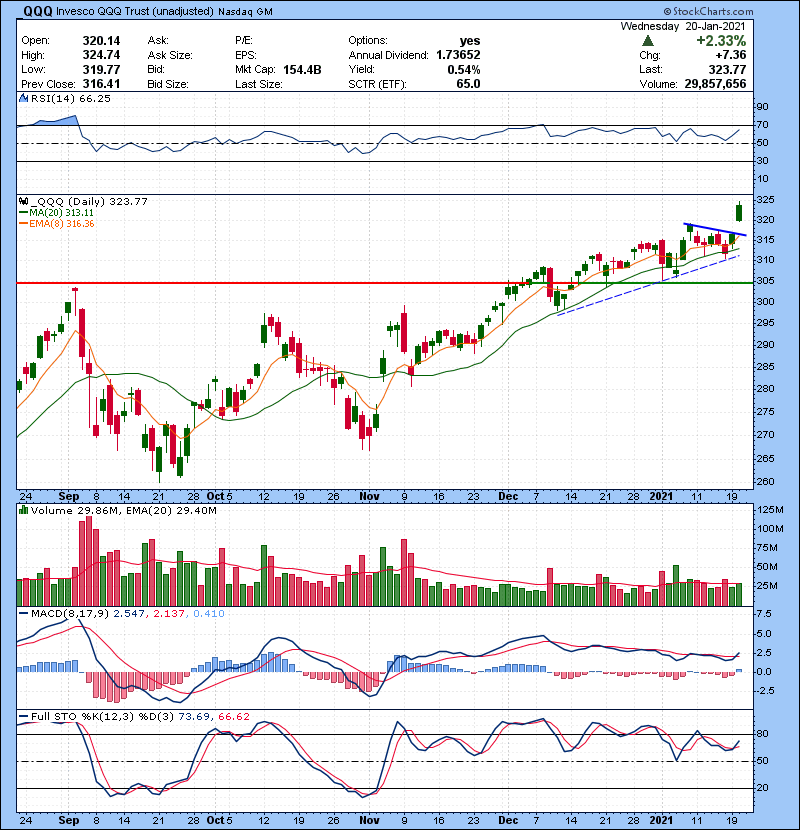Click the Last Size: label
This screenshot has height=830, width=800.
[x=259, y=84]
